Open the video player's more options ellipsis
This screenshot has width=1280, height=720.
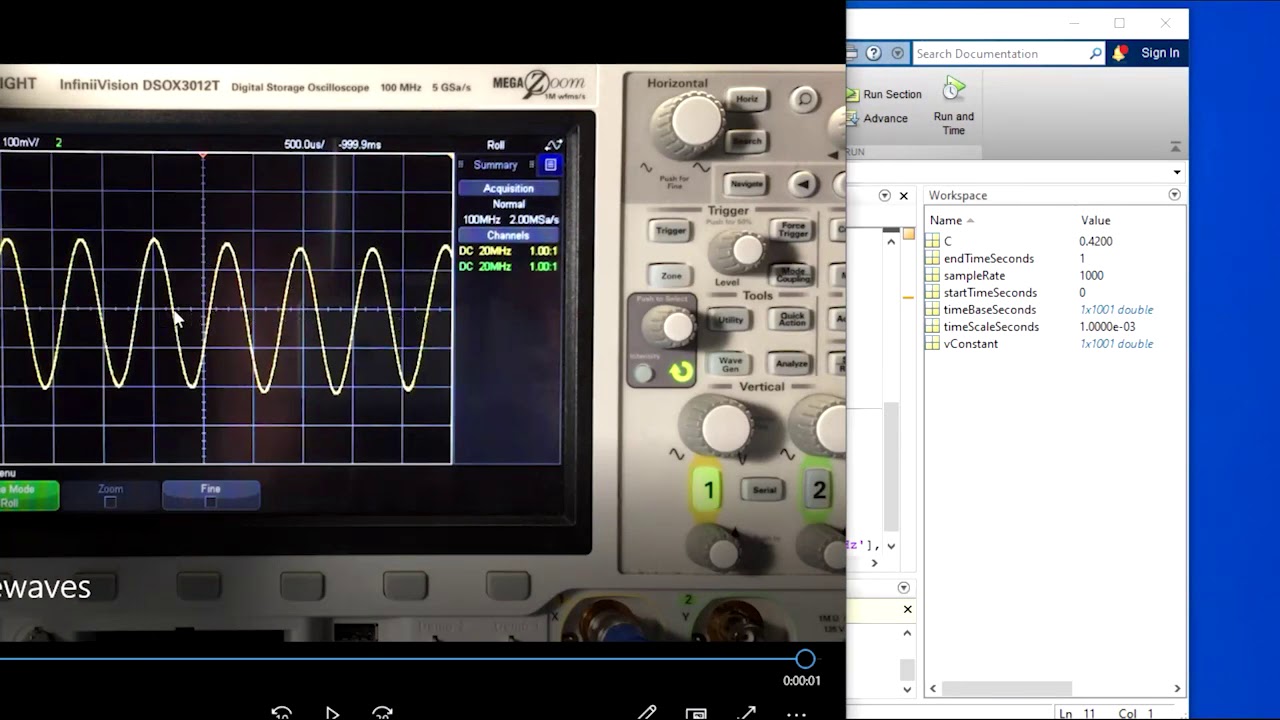pyautogui.click(x=796, y=714)
